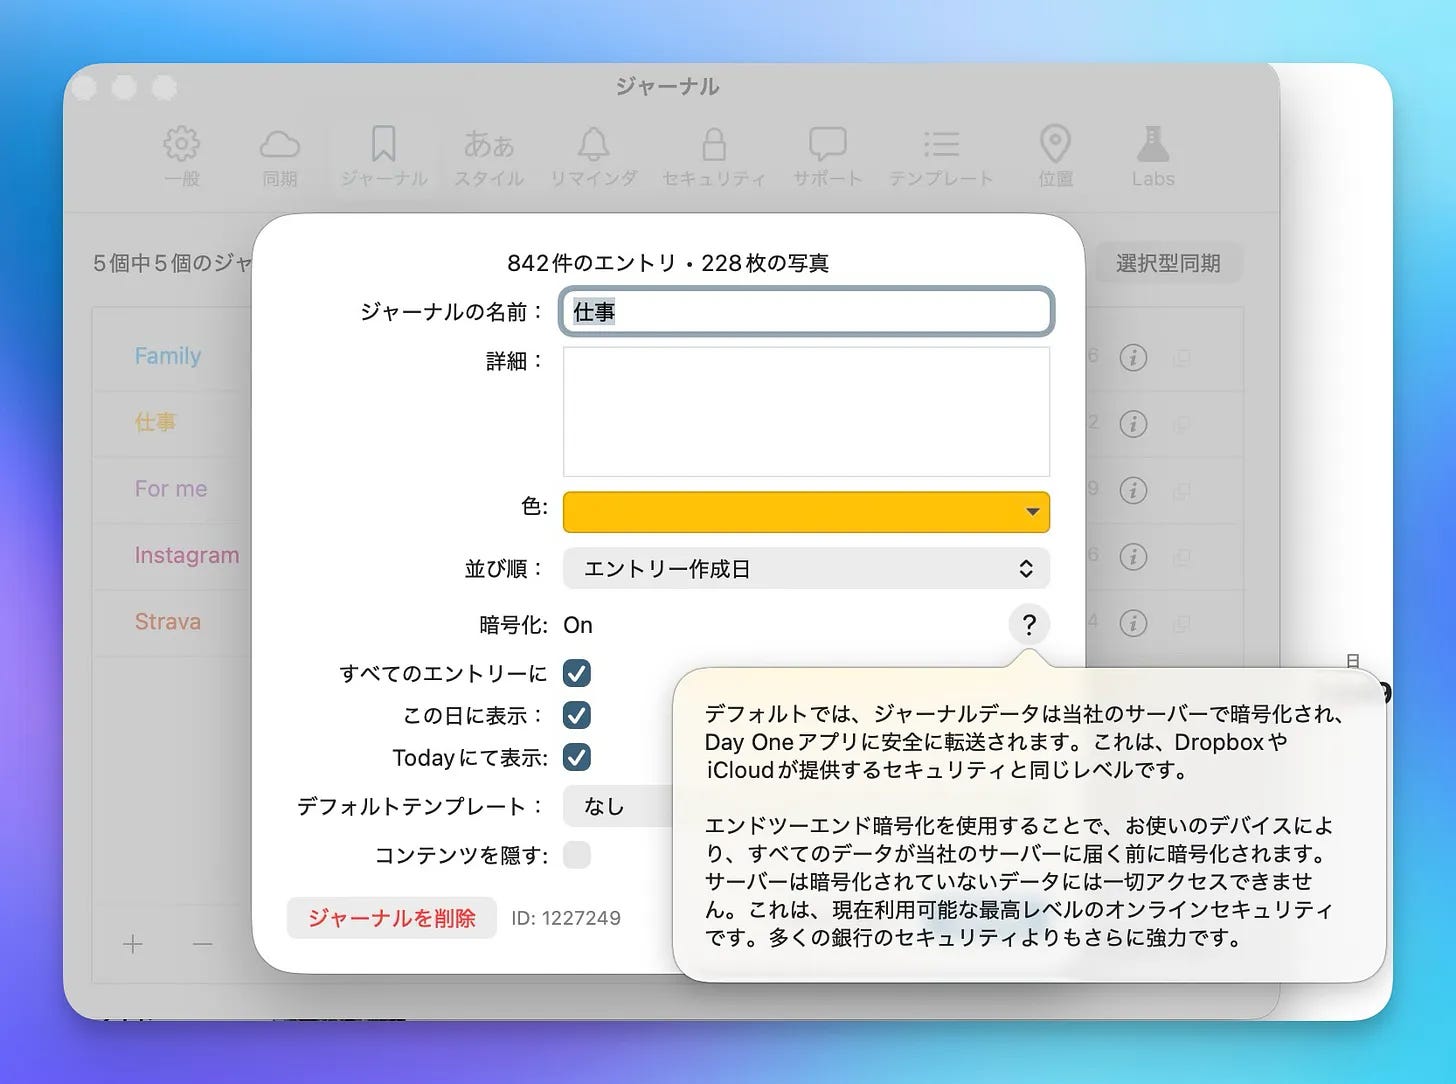Click the info icon in Family row
1456x1084 pixels.
click(1133, 357)
